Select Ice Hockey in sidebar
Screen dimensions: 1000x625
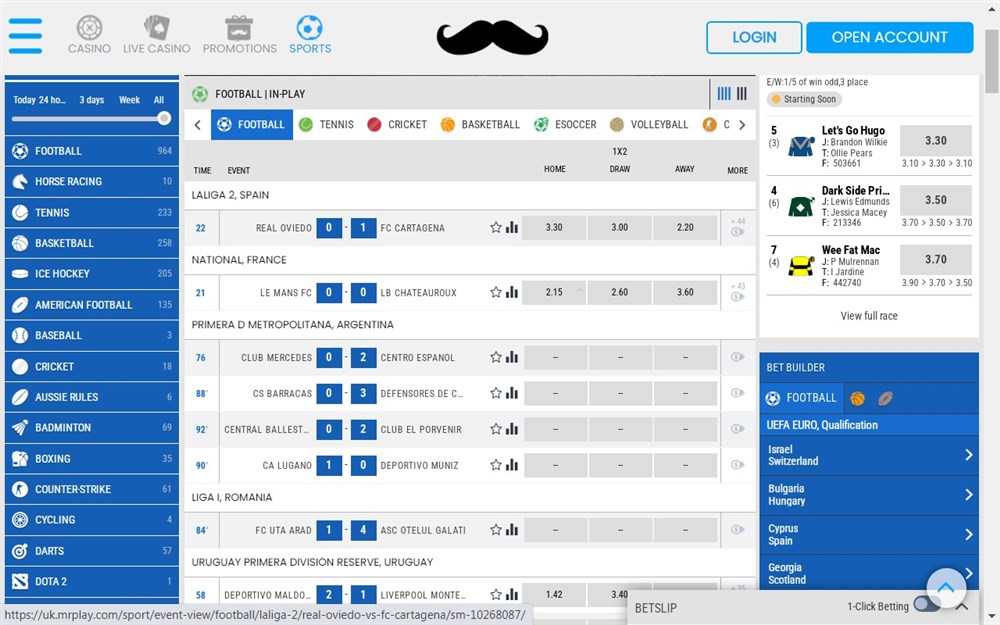(92, 274)
